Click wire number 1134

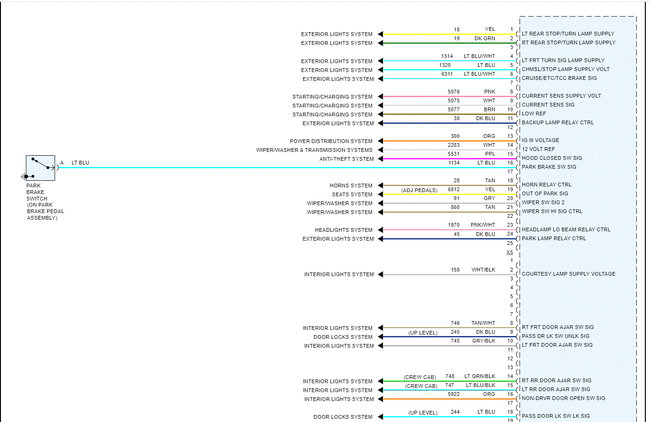[454, 163]
